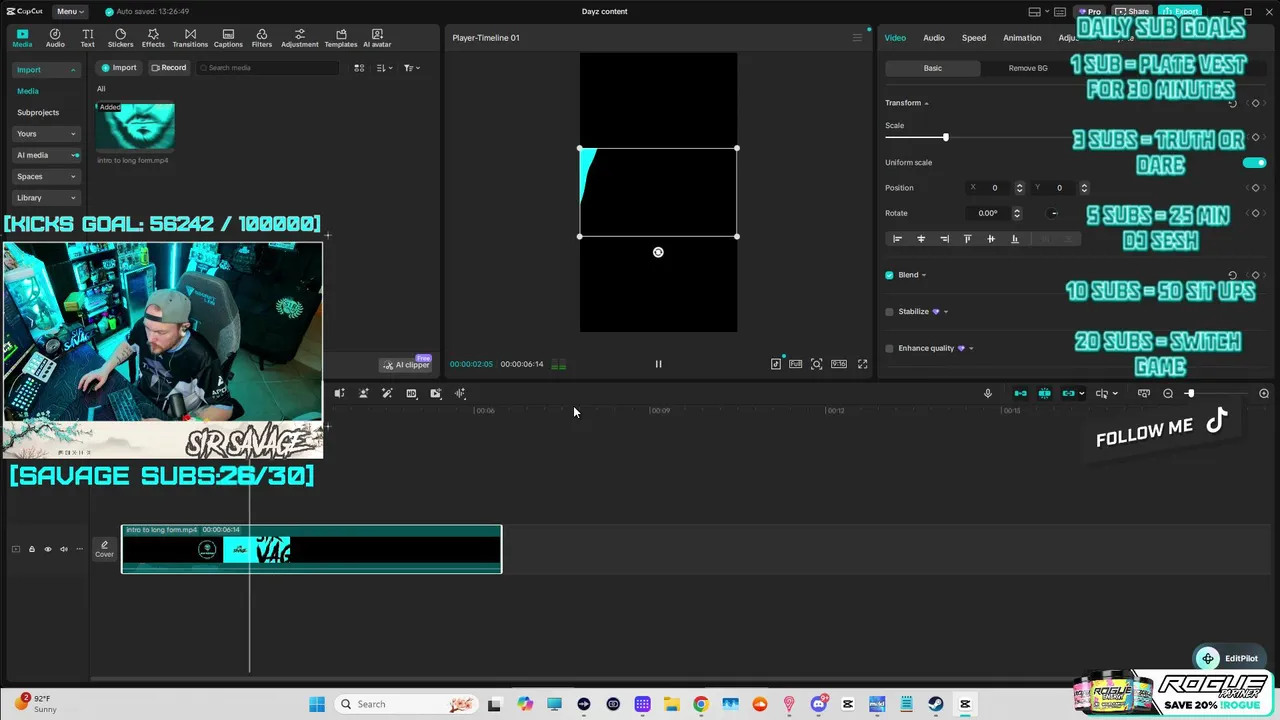Select Subprojects in the media sidebar

pos(38,112)
